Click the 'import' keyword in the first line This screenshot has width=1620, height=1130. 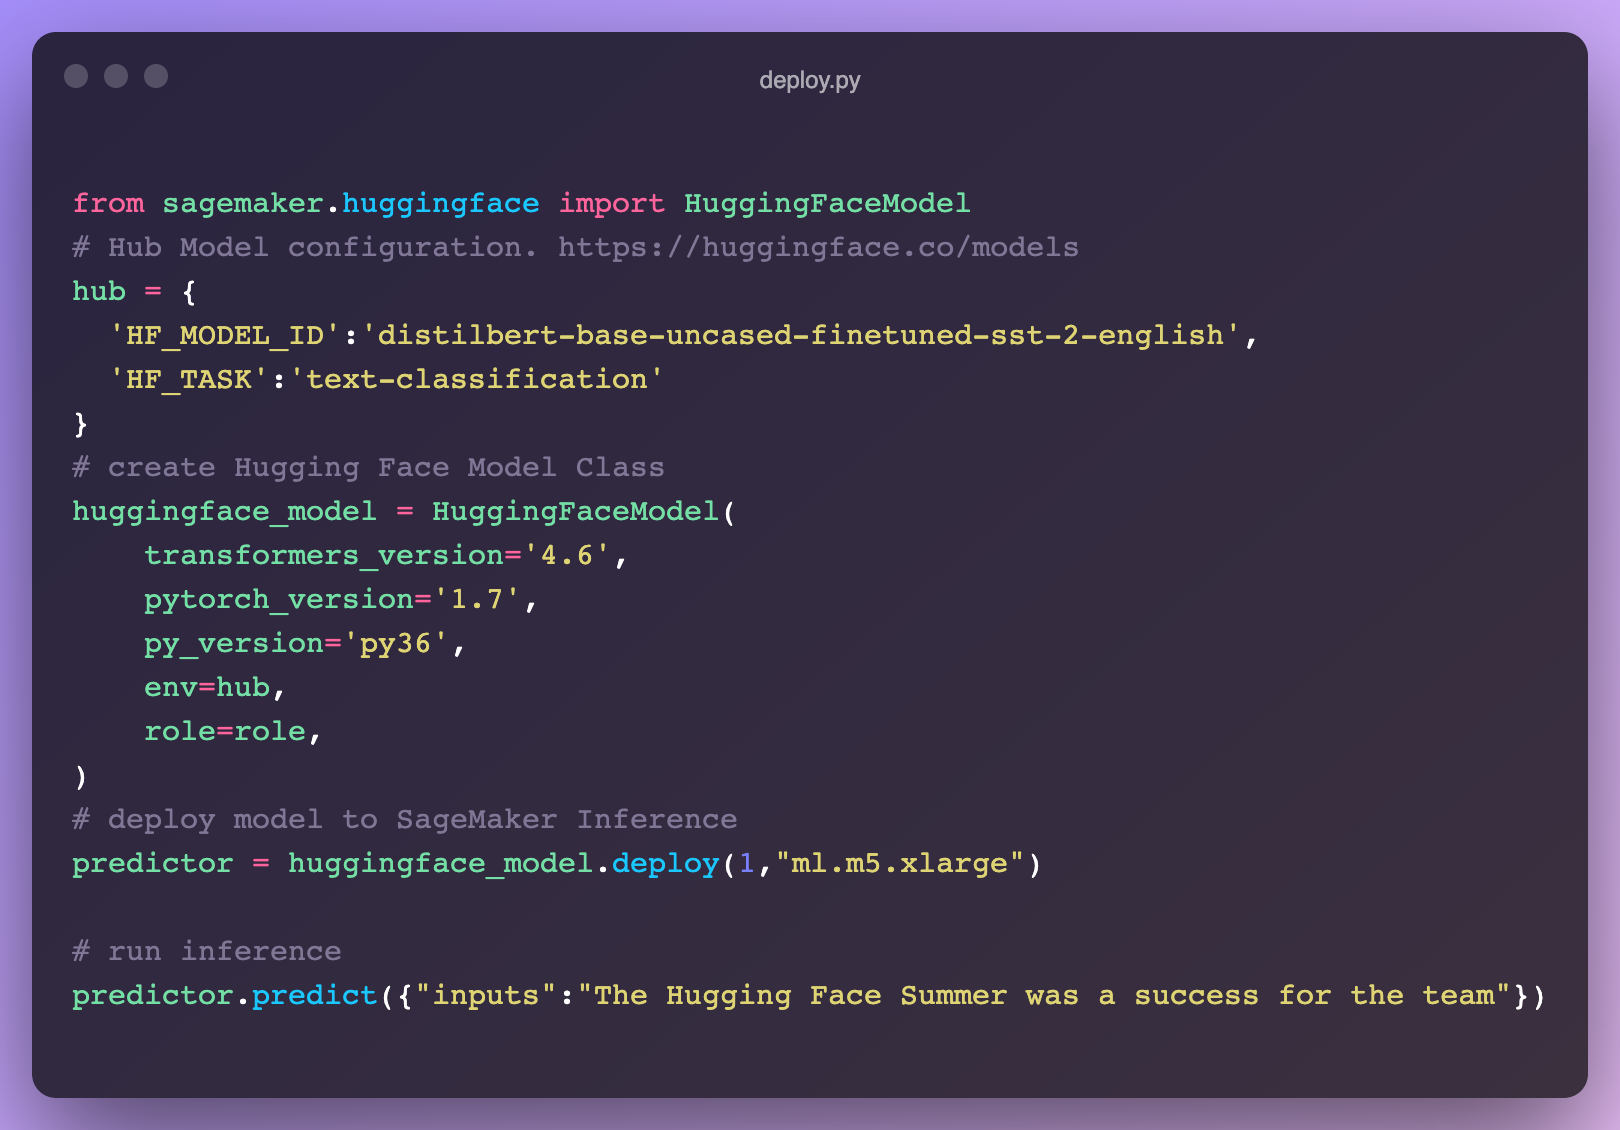click(x=611, y=203)
